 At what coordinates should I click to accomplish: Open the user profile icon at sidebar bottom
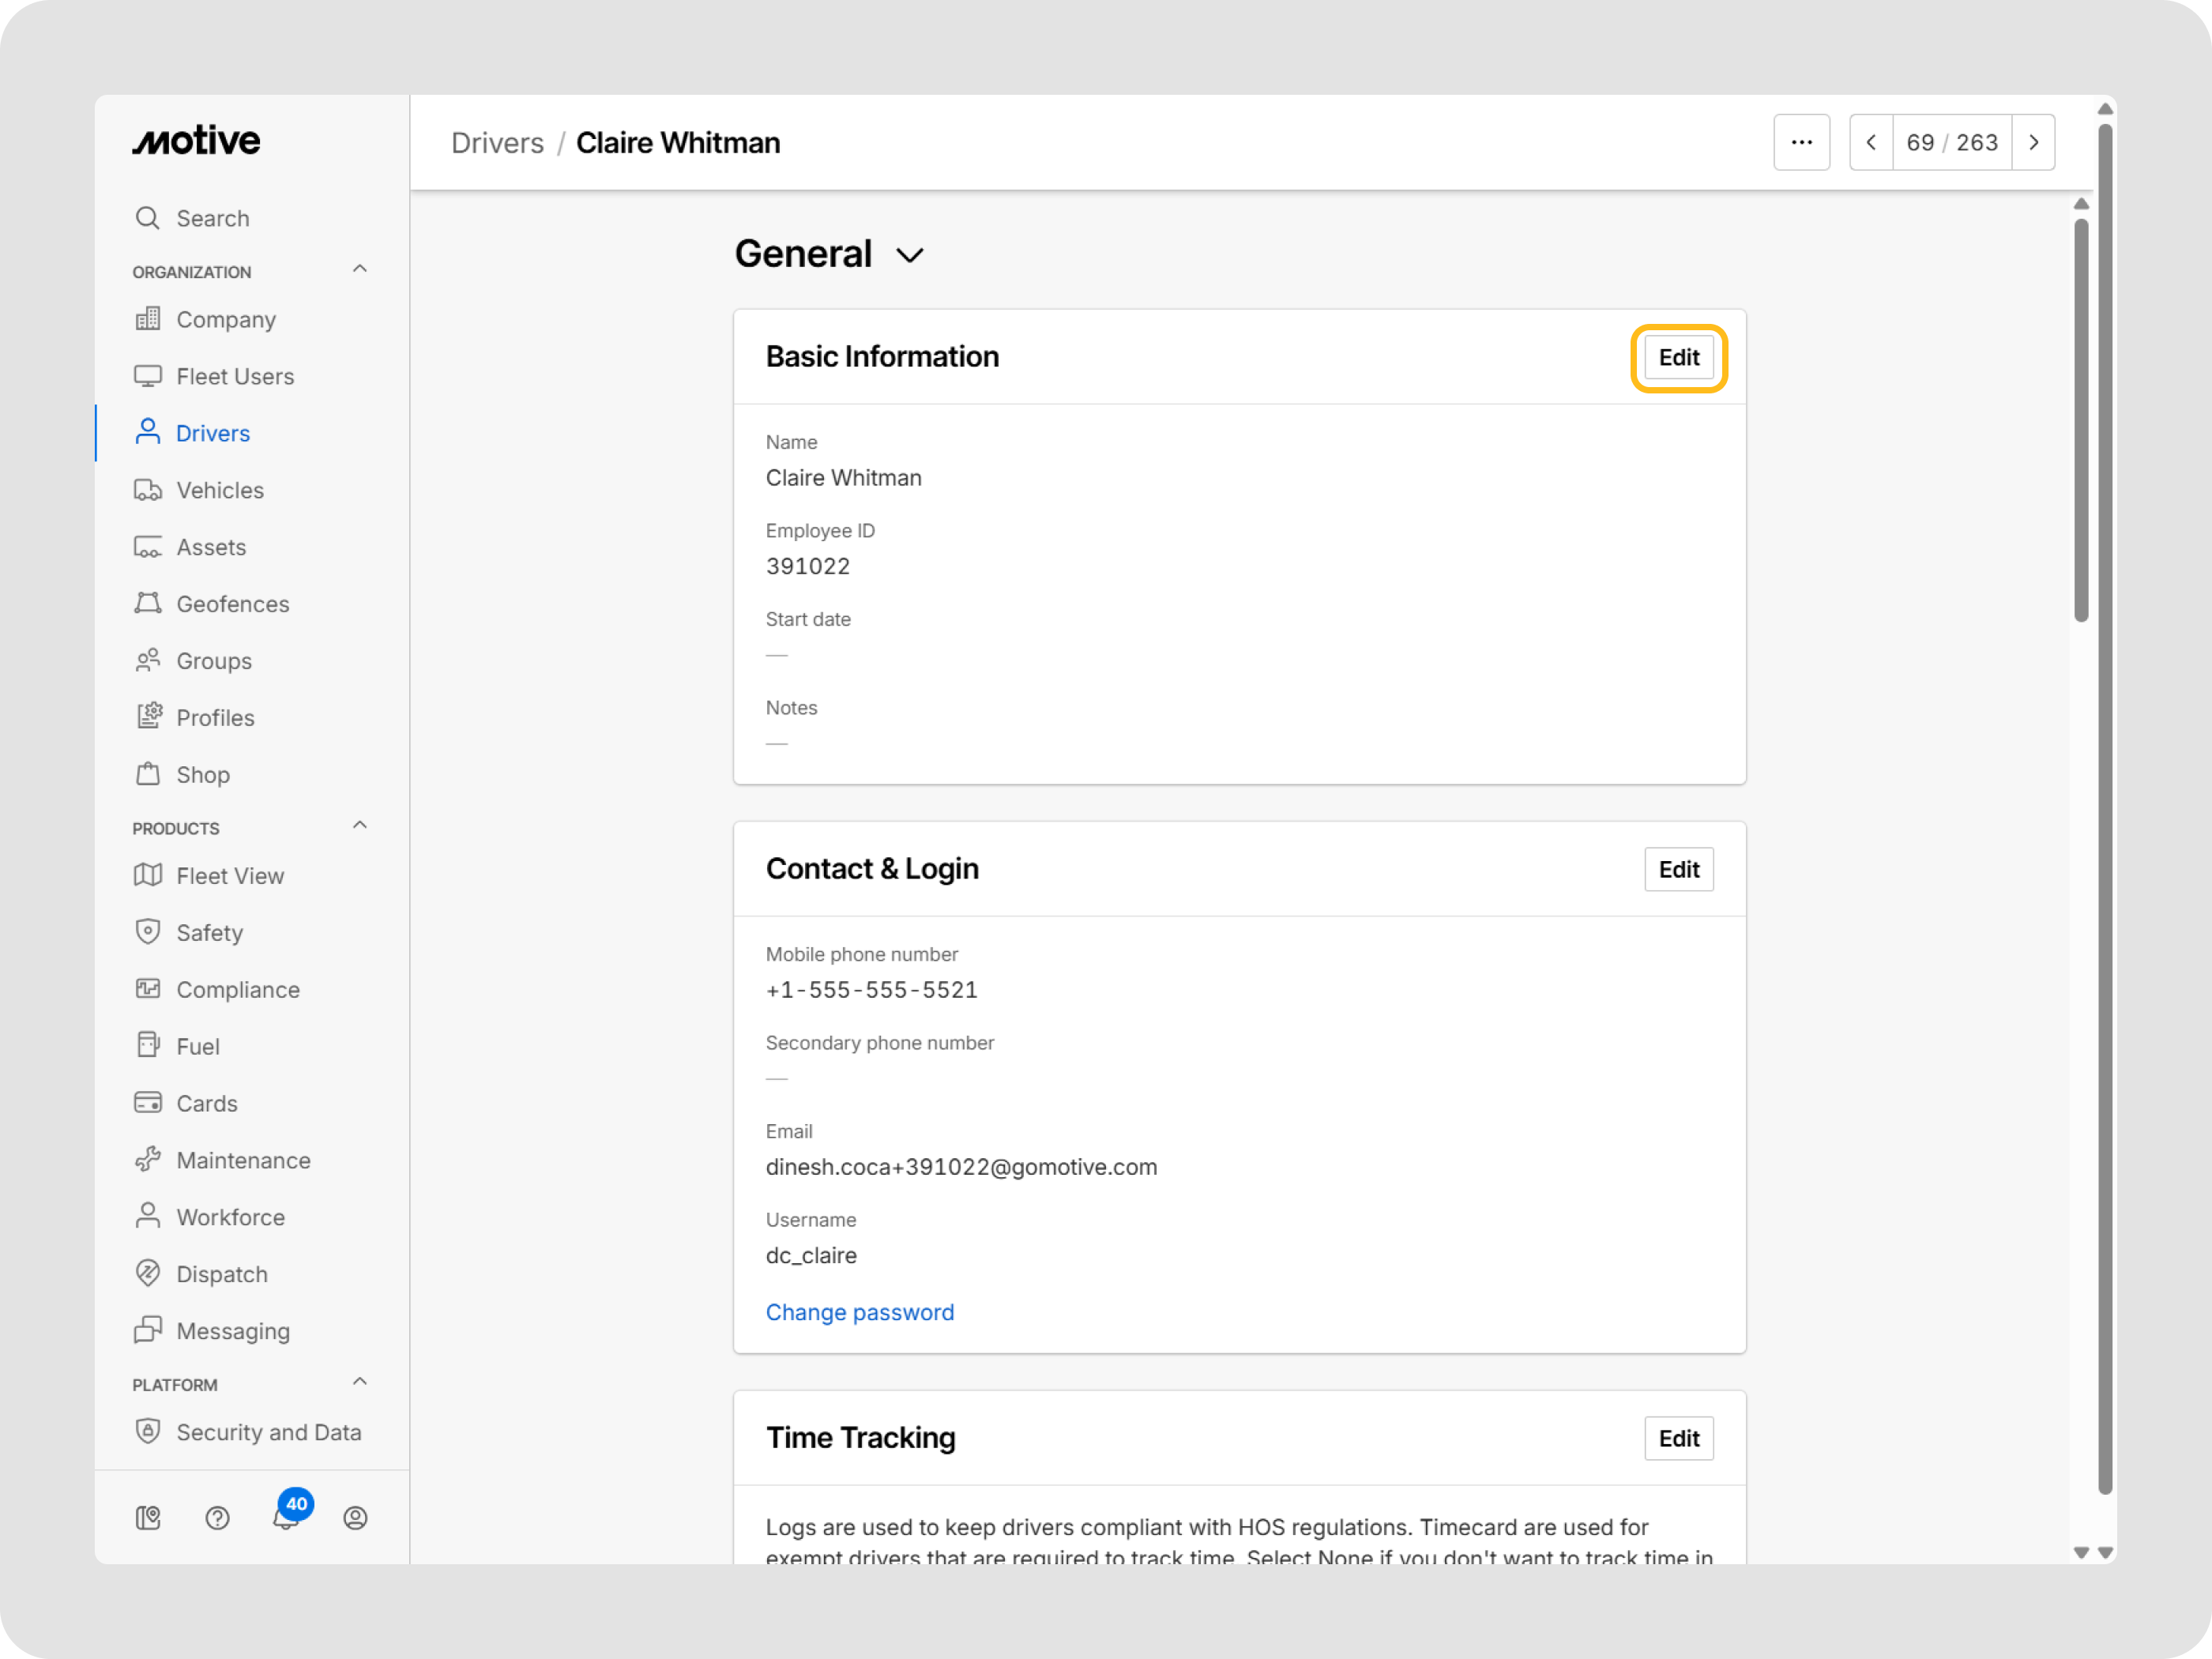355,1518
